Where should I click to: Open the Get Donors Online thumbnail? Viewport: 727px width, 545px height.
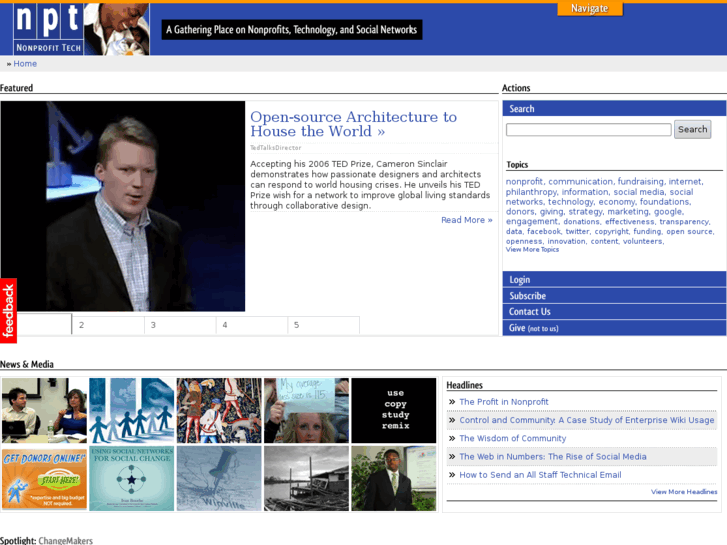tap(43, 478)
